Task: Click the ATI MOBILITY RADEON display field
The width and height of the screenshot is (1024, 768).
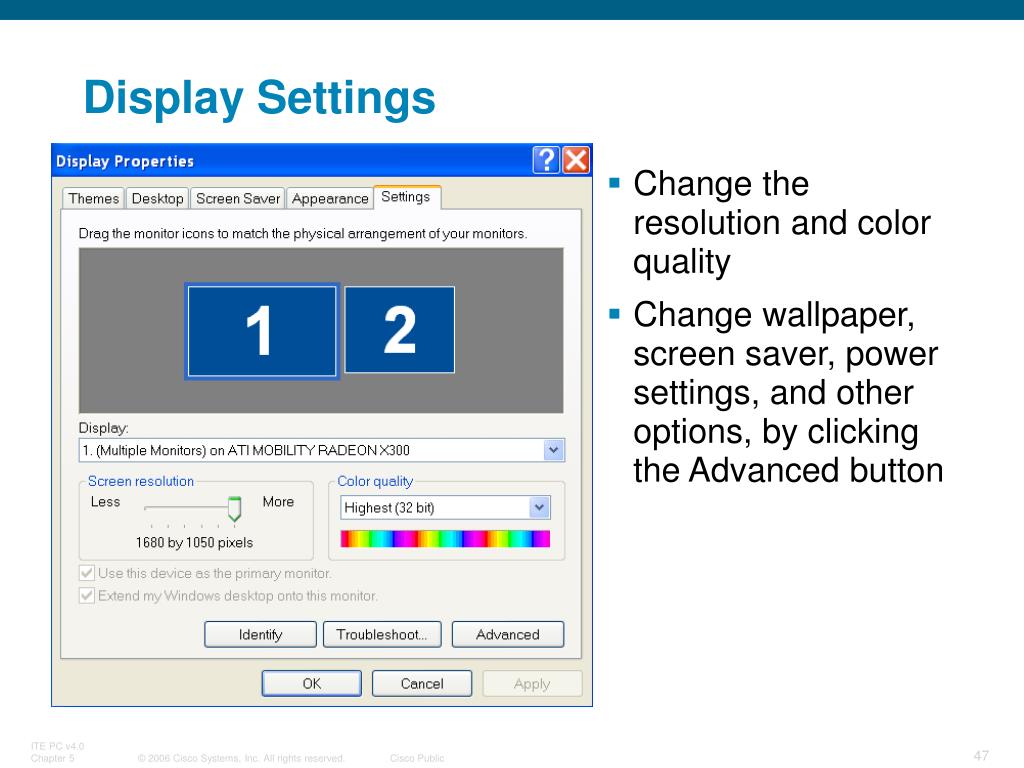Action: point(321,450)
